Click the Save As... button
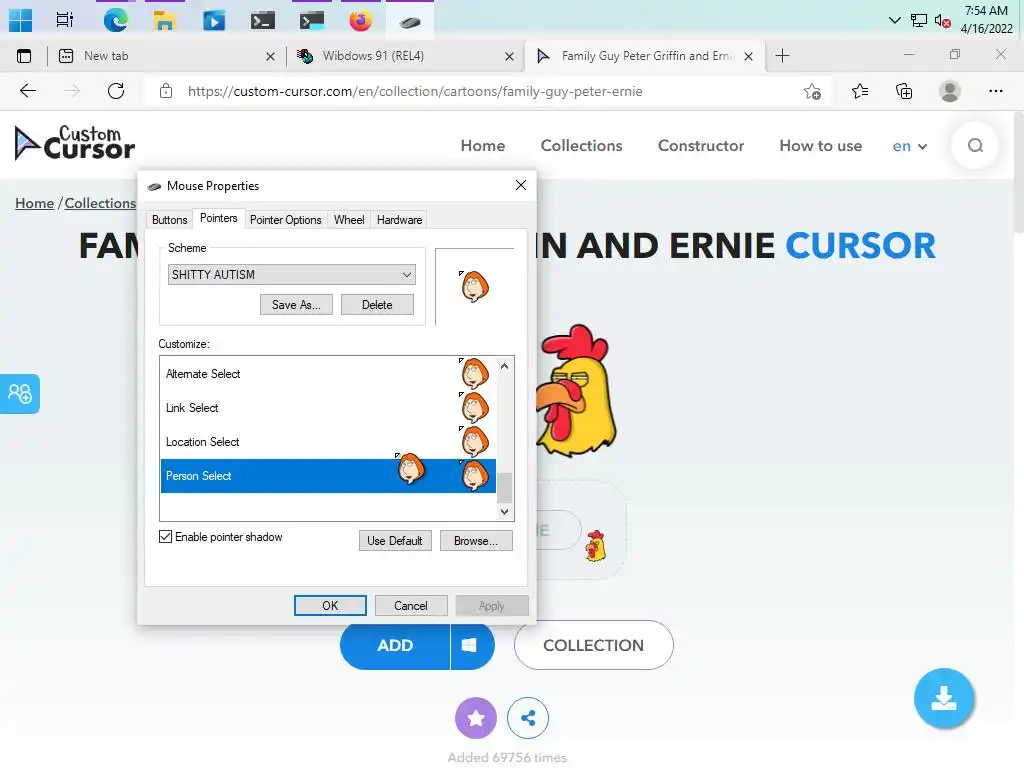The height and width of the screenshot is (768, 1024). pyautogui.click(x=296, y=305)
